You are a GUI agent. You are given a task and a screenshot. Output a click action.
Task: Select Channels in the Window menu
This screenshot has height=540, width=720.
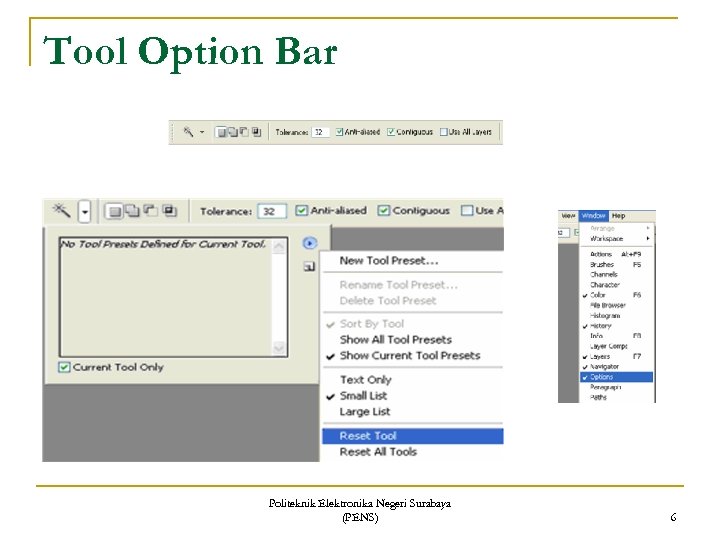coord(616,275)
